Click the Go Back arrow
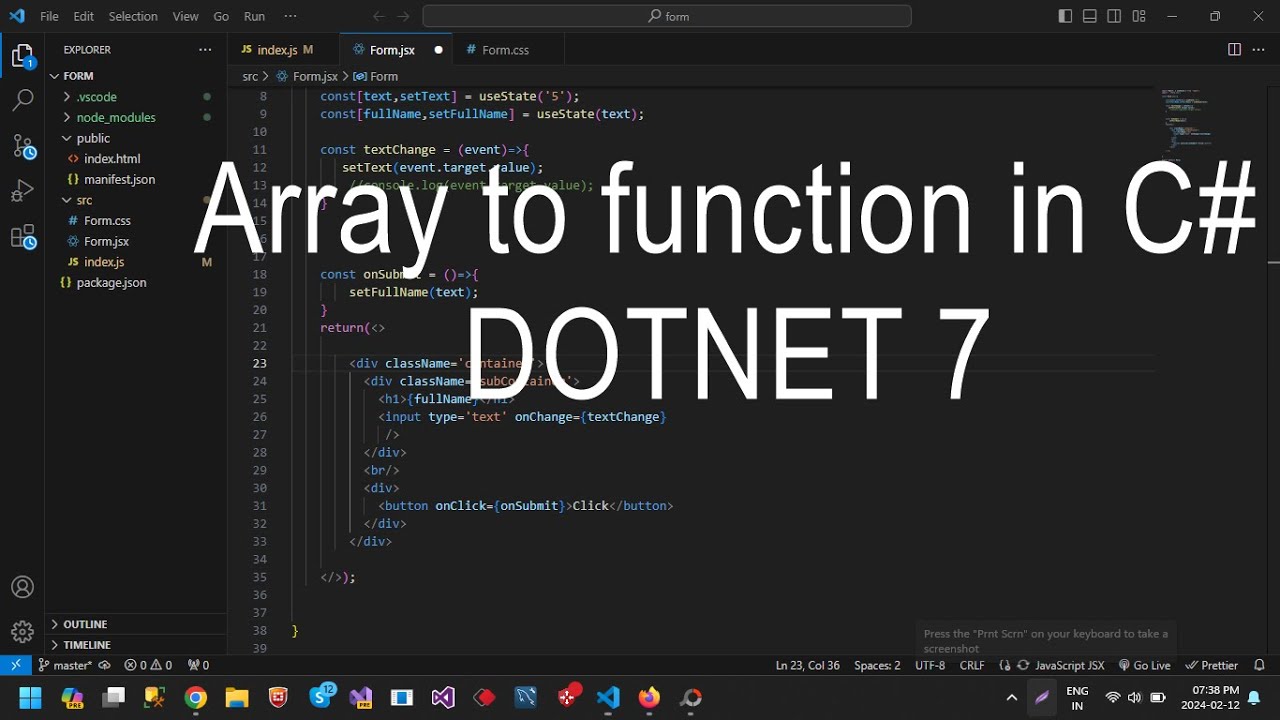This screenshot has width=1280, height=720. coord(378,16)
